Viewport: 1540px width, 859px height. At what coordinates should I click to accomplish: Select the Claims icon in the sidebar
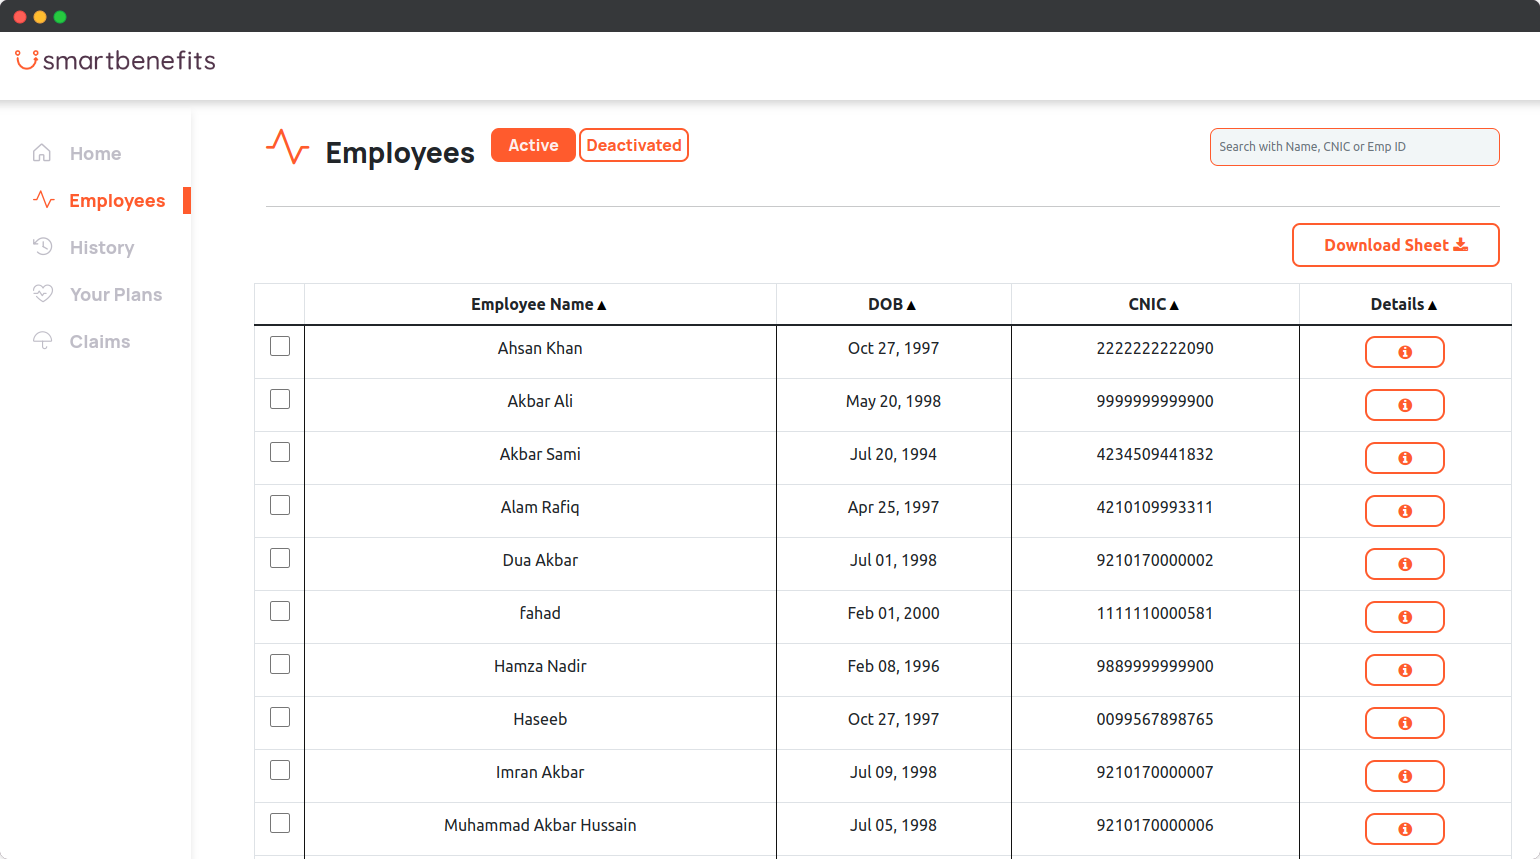(x=43, y=341)
